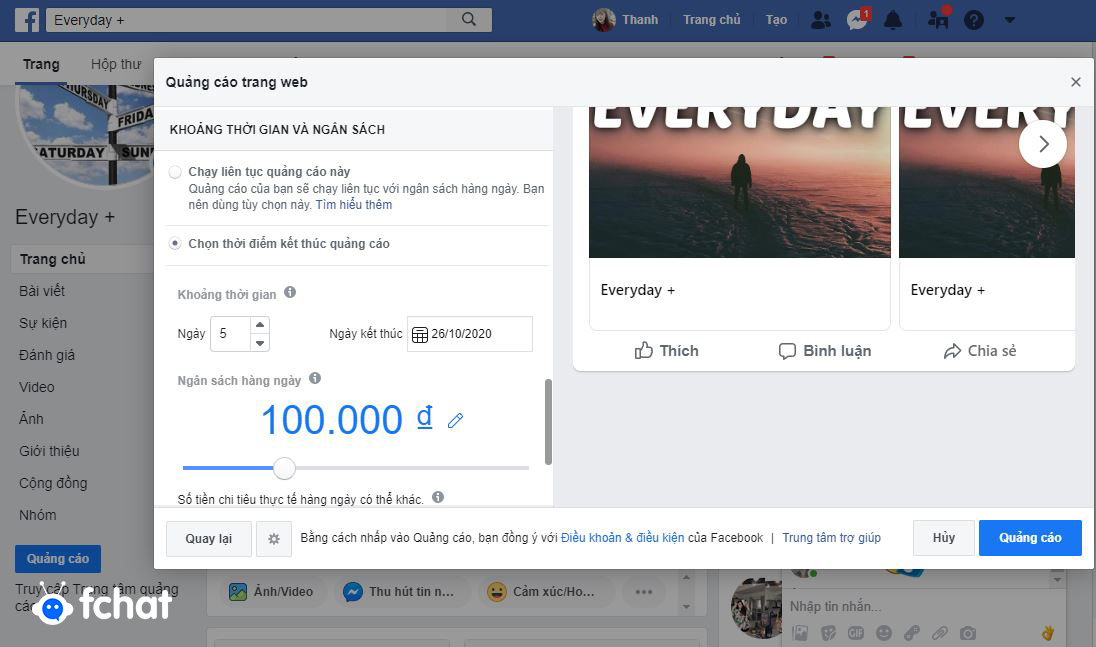The image size is (1096, 647).
Task: Switch to the Hộp thư tab
Action: coord(116,64)
